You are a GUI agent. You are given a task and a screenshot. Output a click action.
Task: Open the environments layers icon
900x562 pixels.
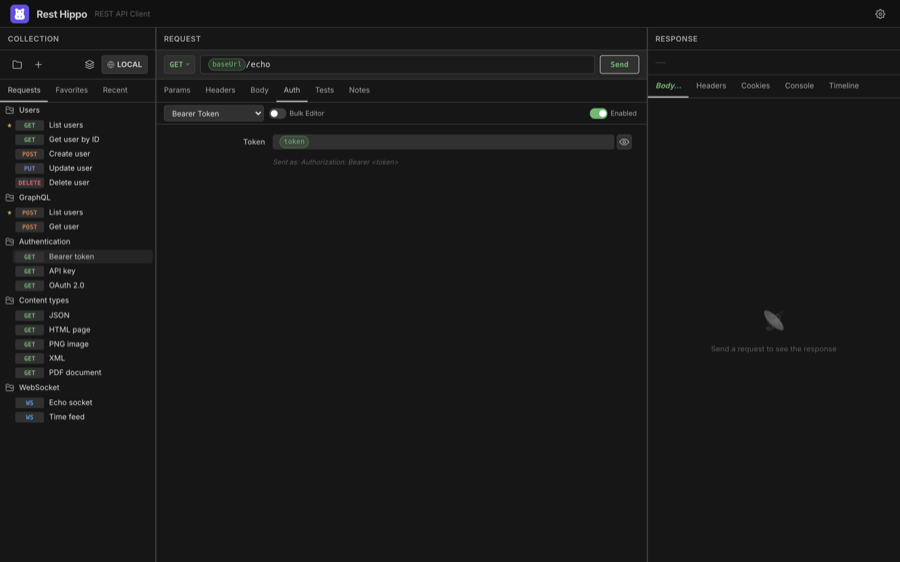(x=90, y=65)
